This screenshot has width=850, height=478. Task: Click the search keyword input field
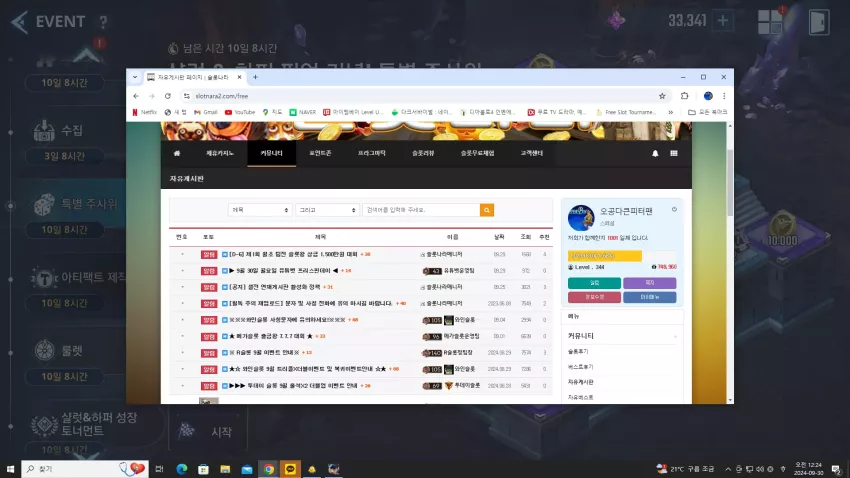421,210
